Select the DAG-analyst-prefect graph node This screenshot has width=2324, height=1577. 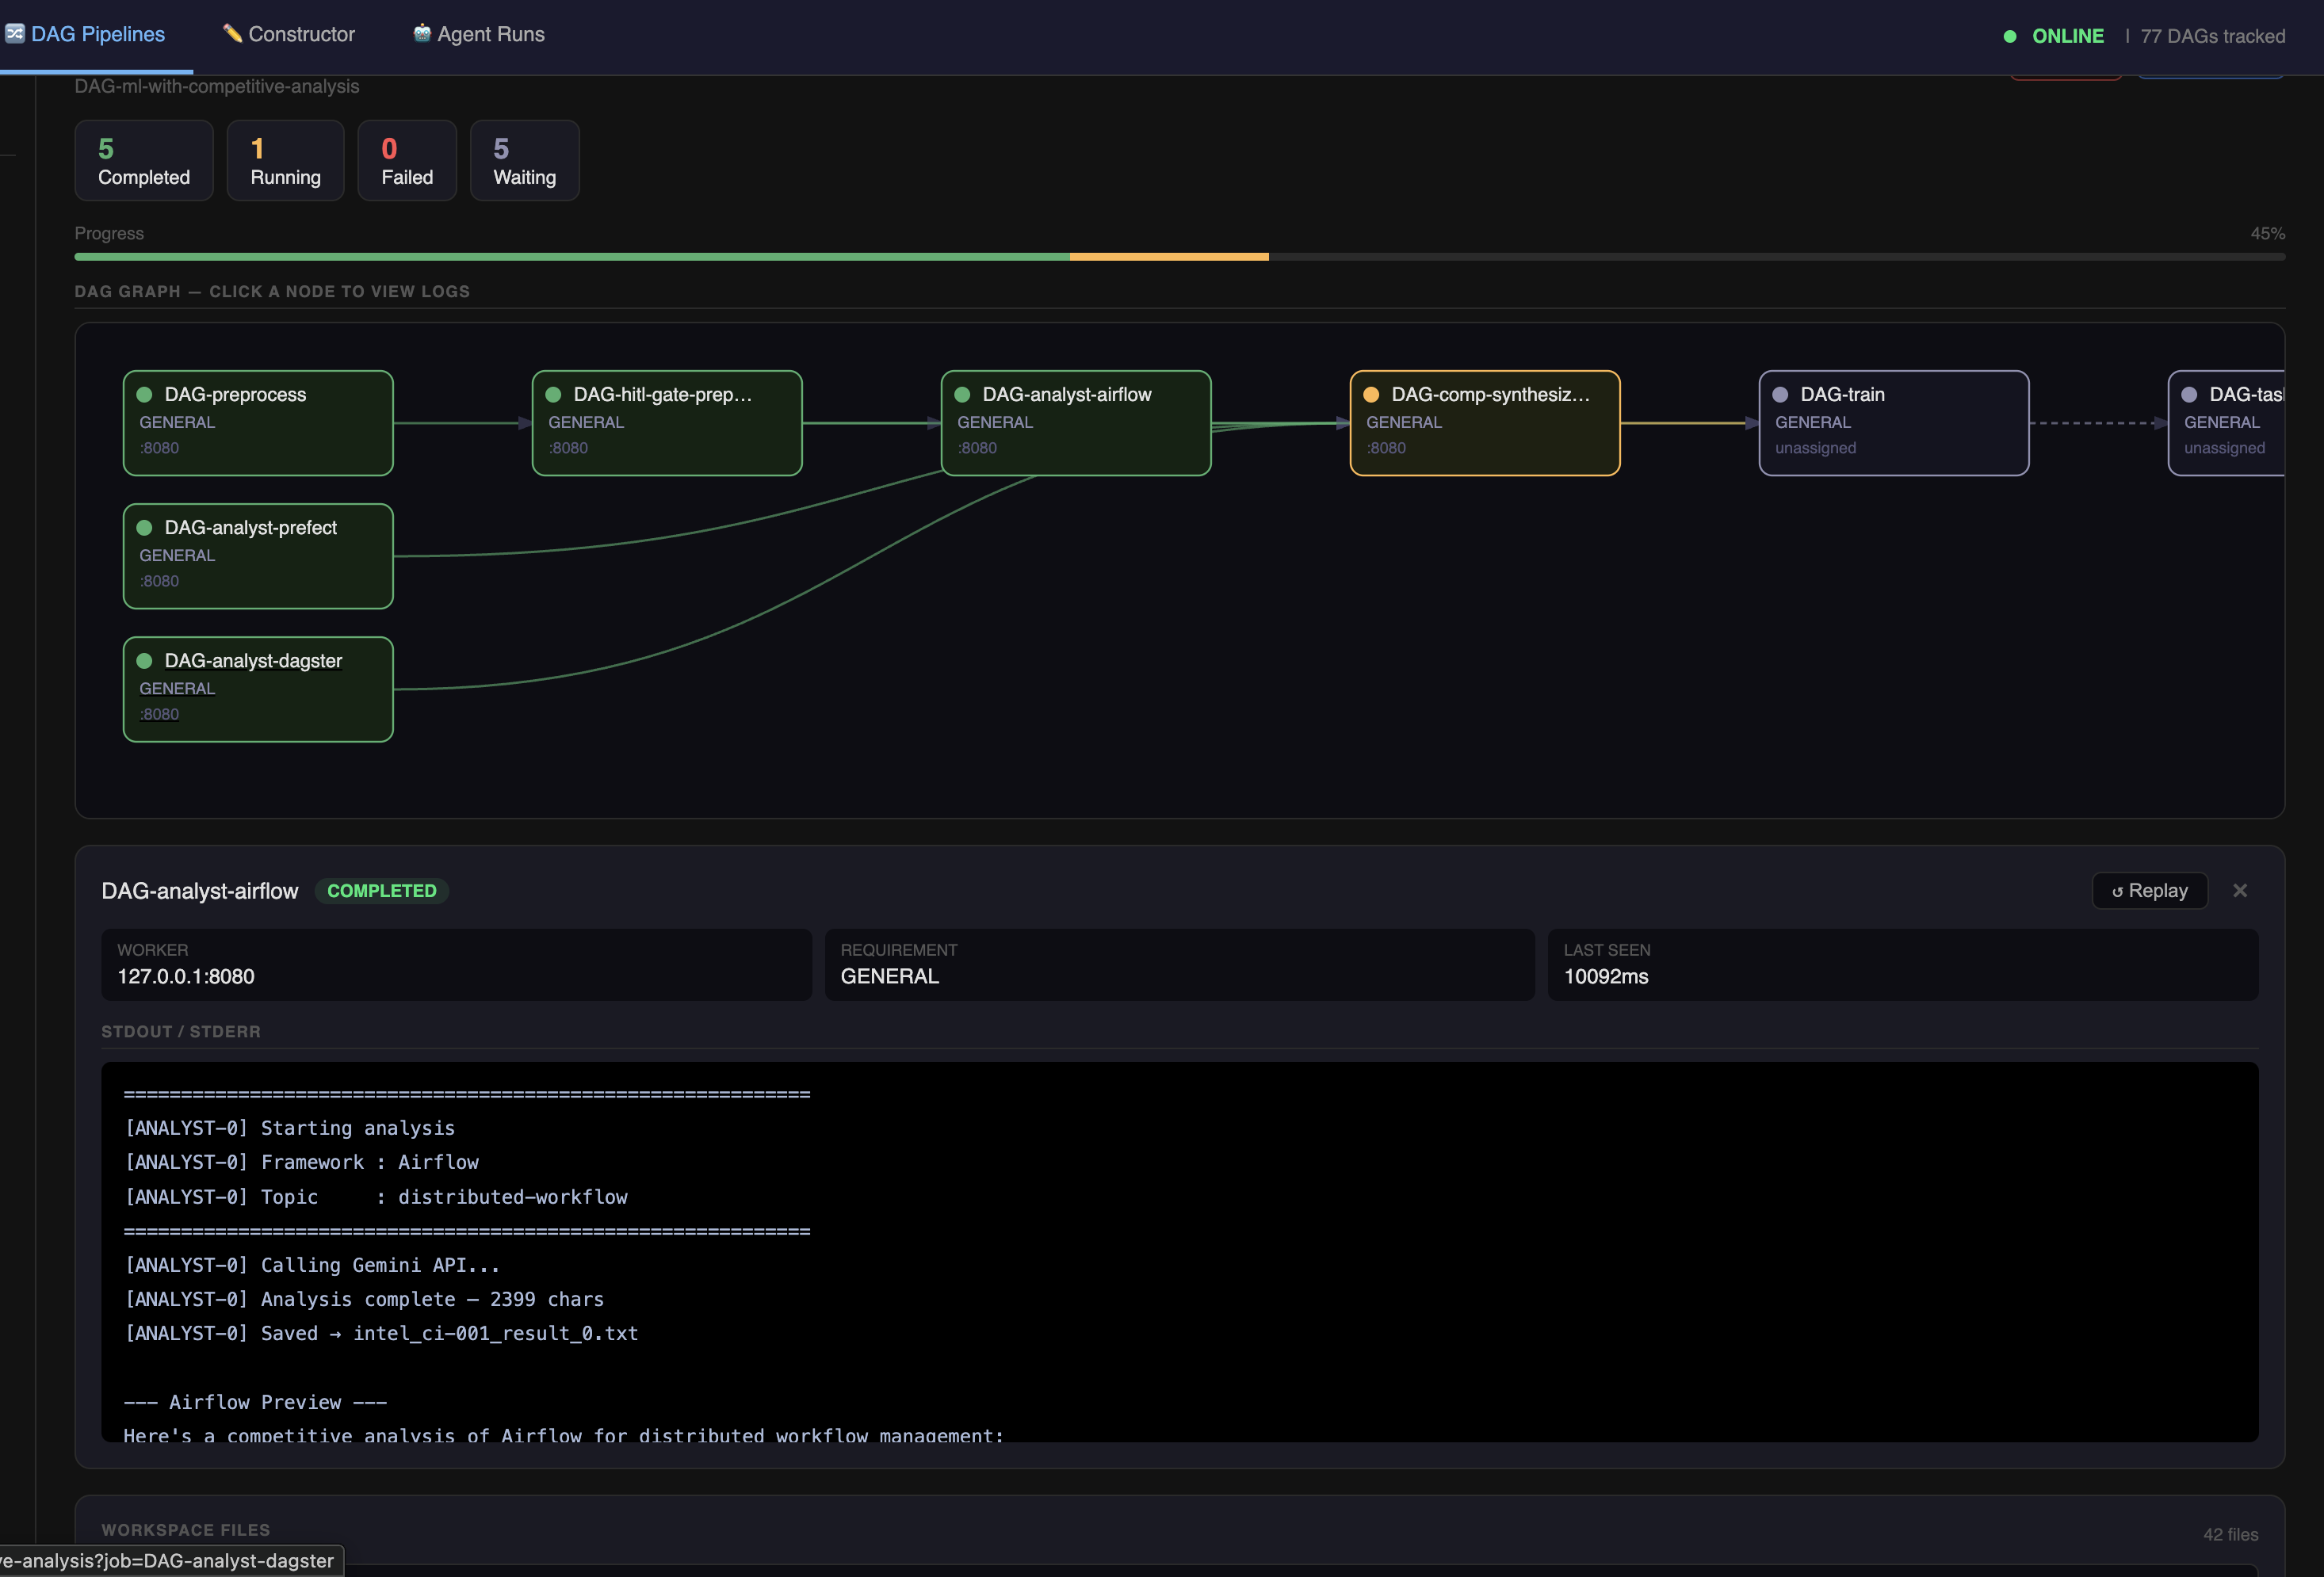(x=258, y=556)
